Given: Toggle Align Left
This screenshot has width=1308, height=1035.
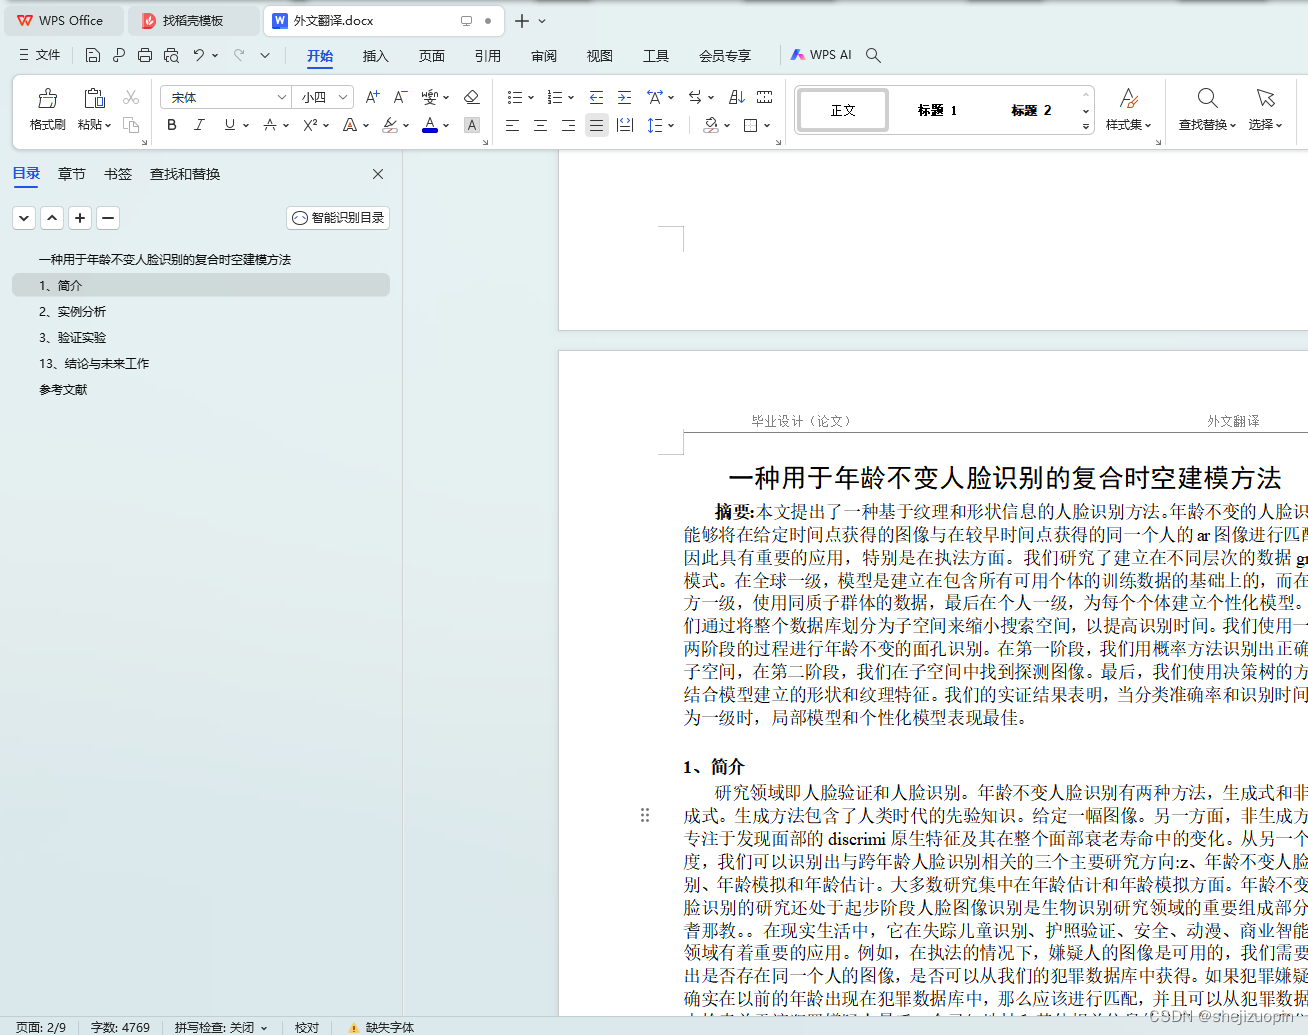Looking at the screenshot, I should pos(512,125).
